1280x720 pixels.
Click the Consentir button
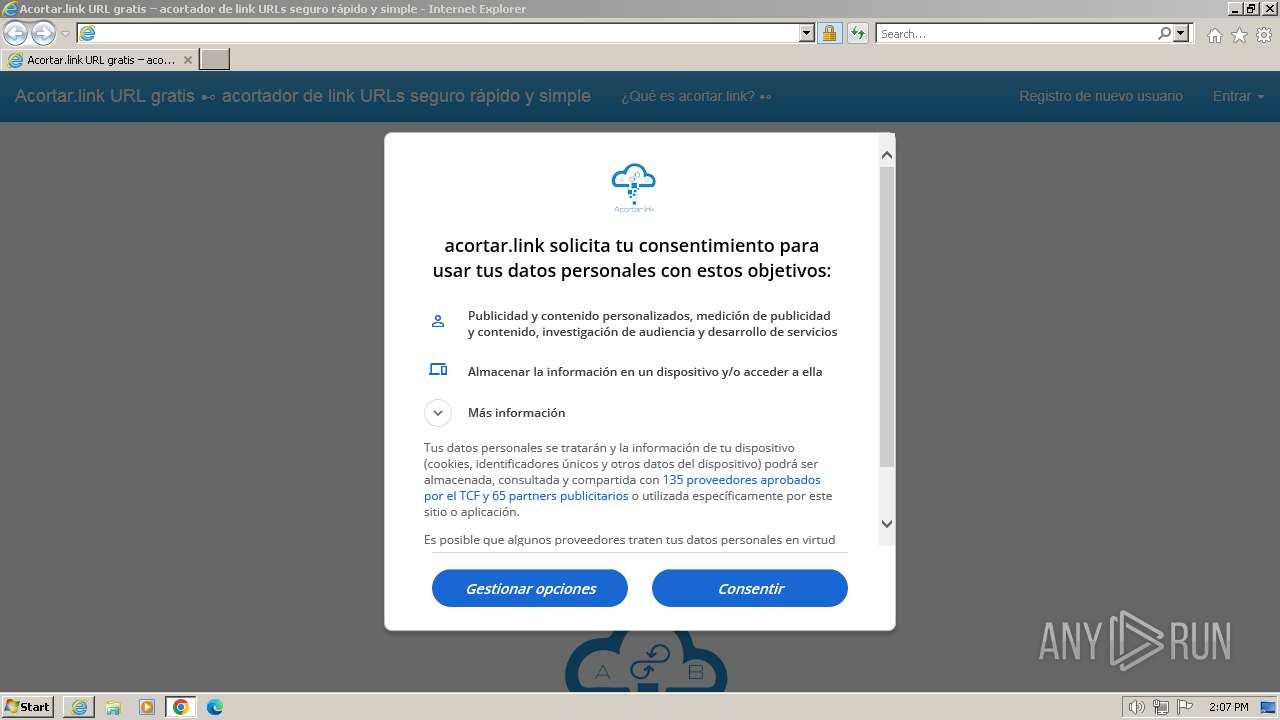pos(750,588)
